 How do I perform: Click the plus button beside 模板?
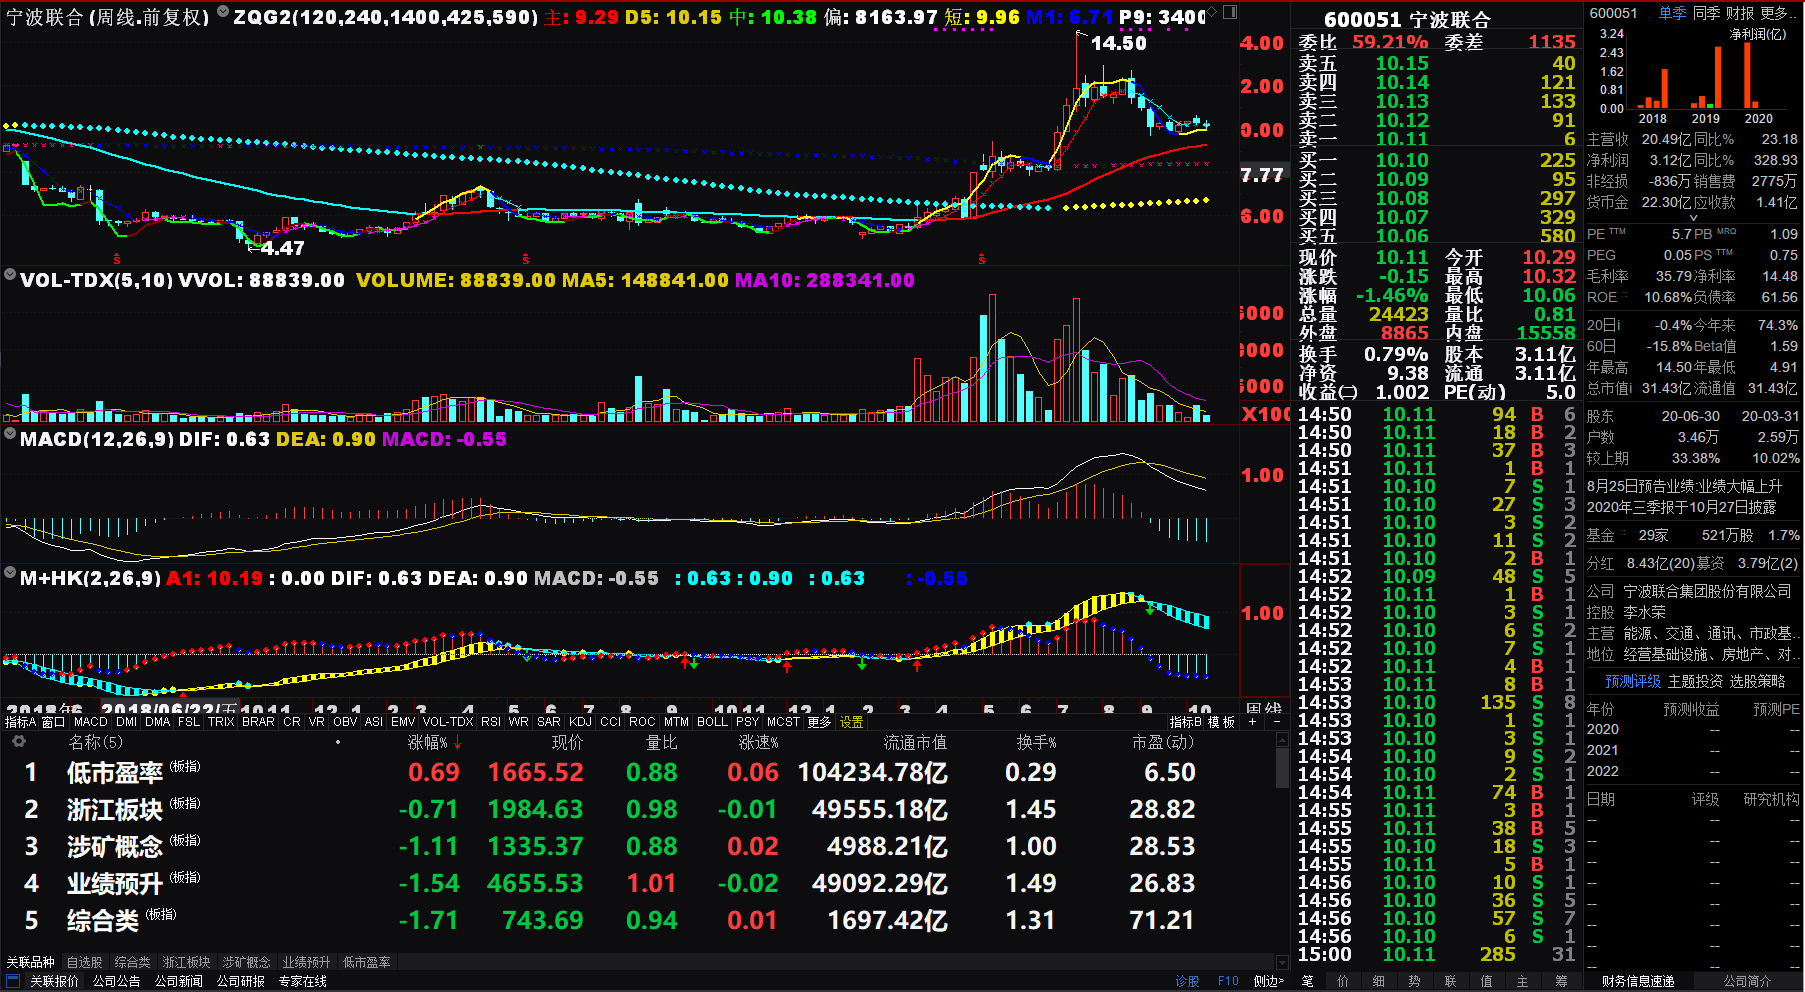pos(1252,721)
